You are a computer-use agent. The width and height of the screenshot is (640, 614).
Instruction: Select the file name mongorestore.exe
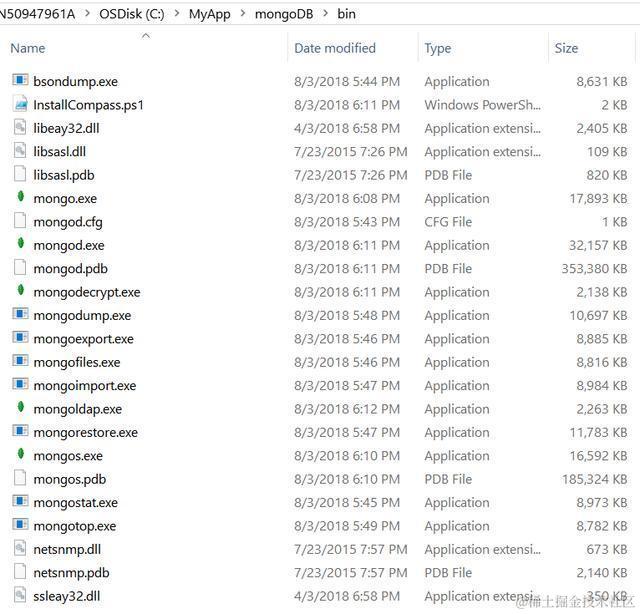coord(86,432)
